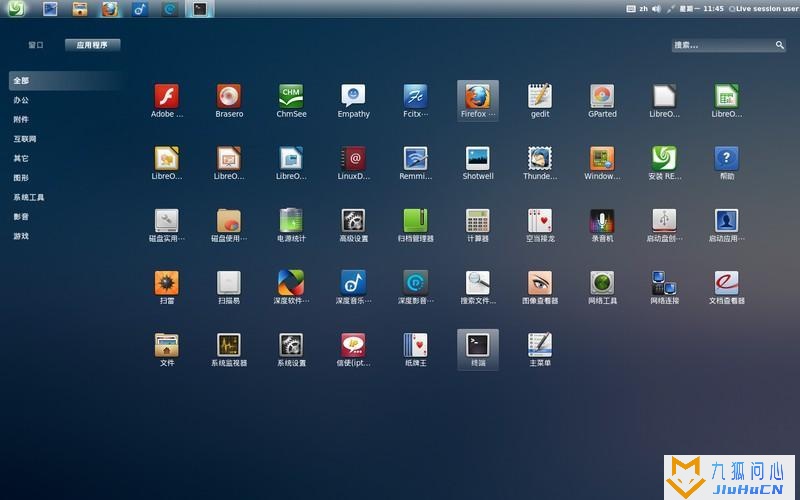Launch 磁盘使用 disk usage analyzer
The height and width of the screenshot is (500, 800).
point(229,225)
